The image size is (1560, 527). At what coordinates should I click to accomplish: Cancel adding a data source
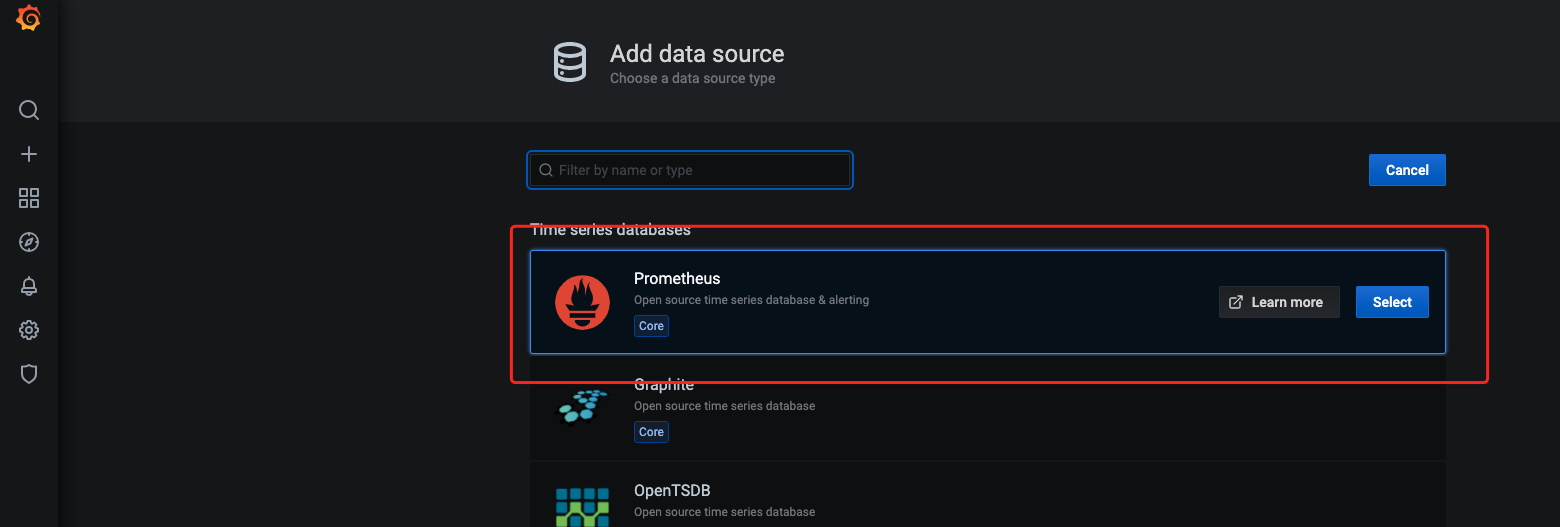tap(1407, 170)
